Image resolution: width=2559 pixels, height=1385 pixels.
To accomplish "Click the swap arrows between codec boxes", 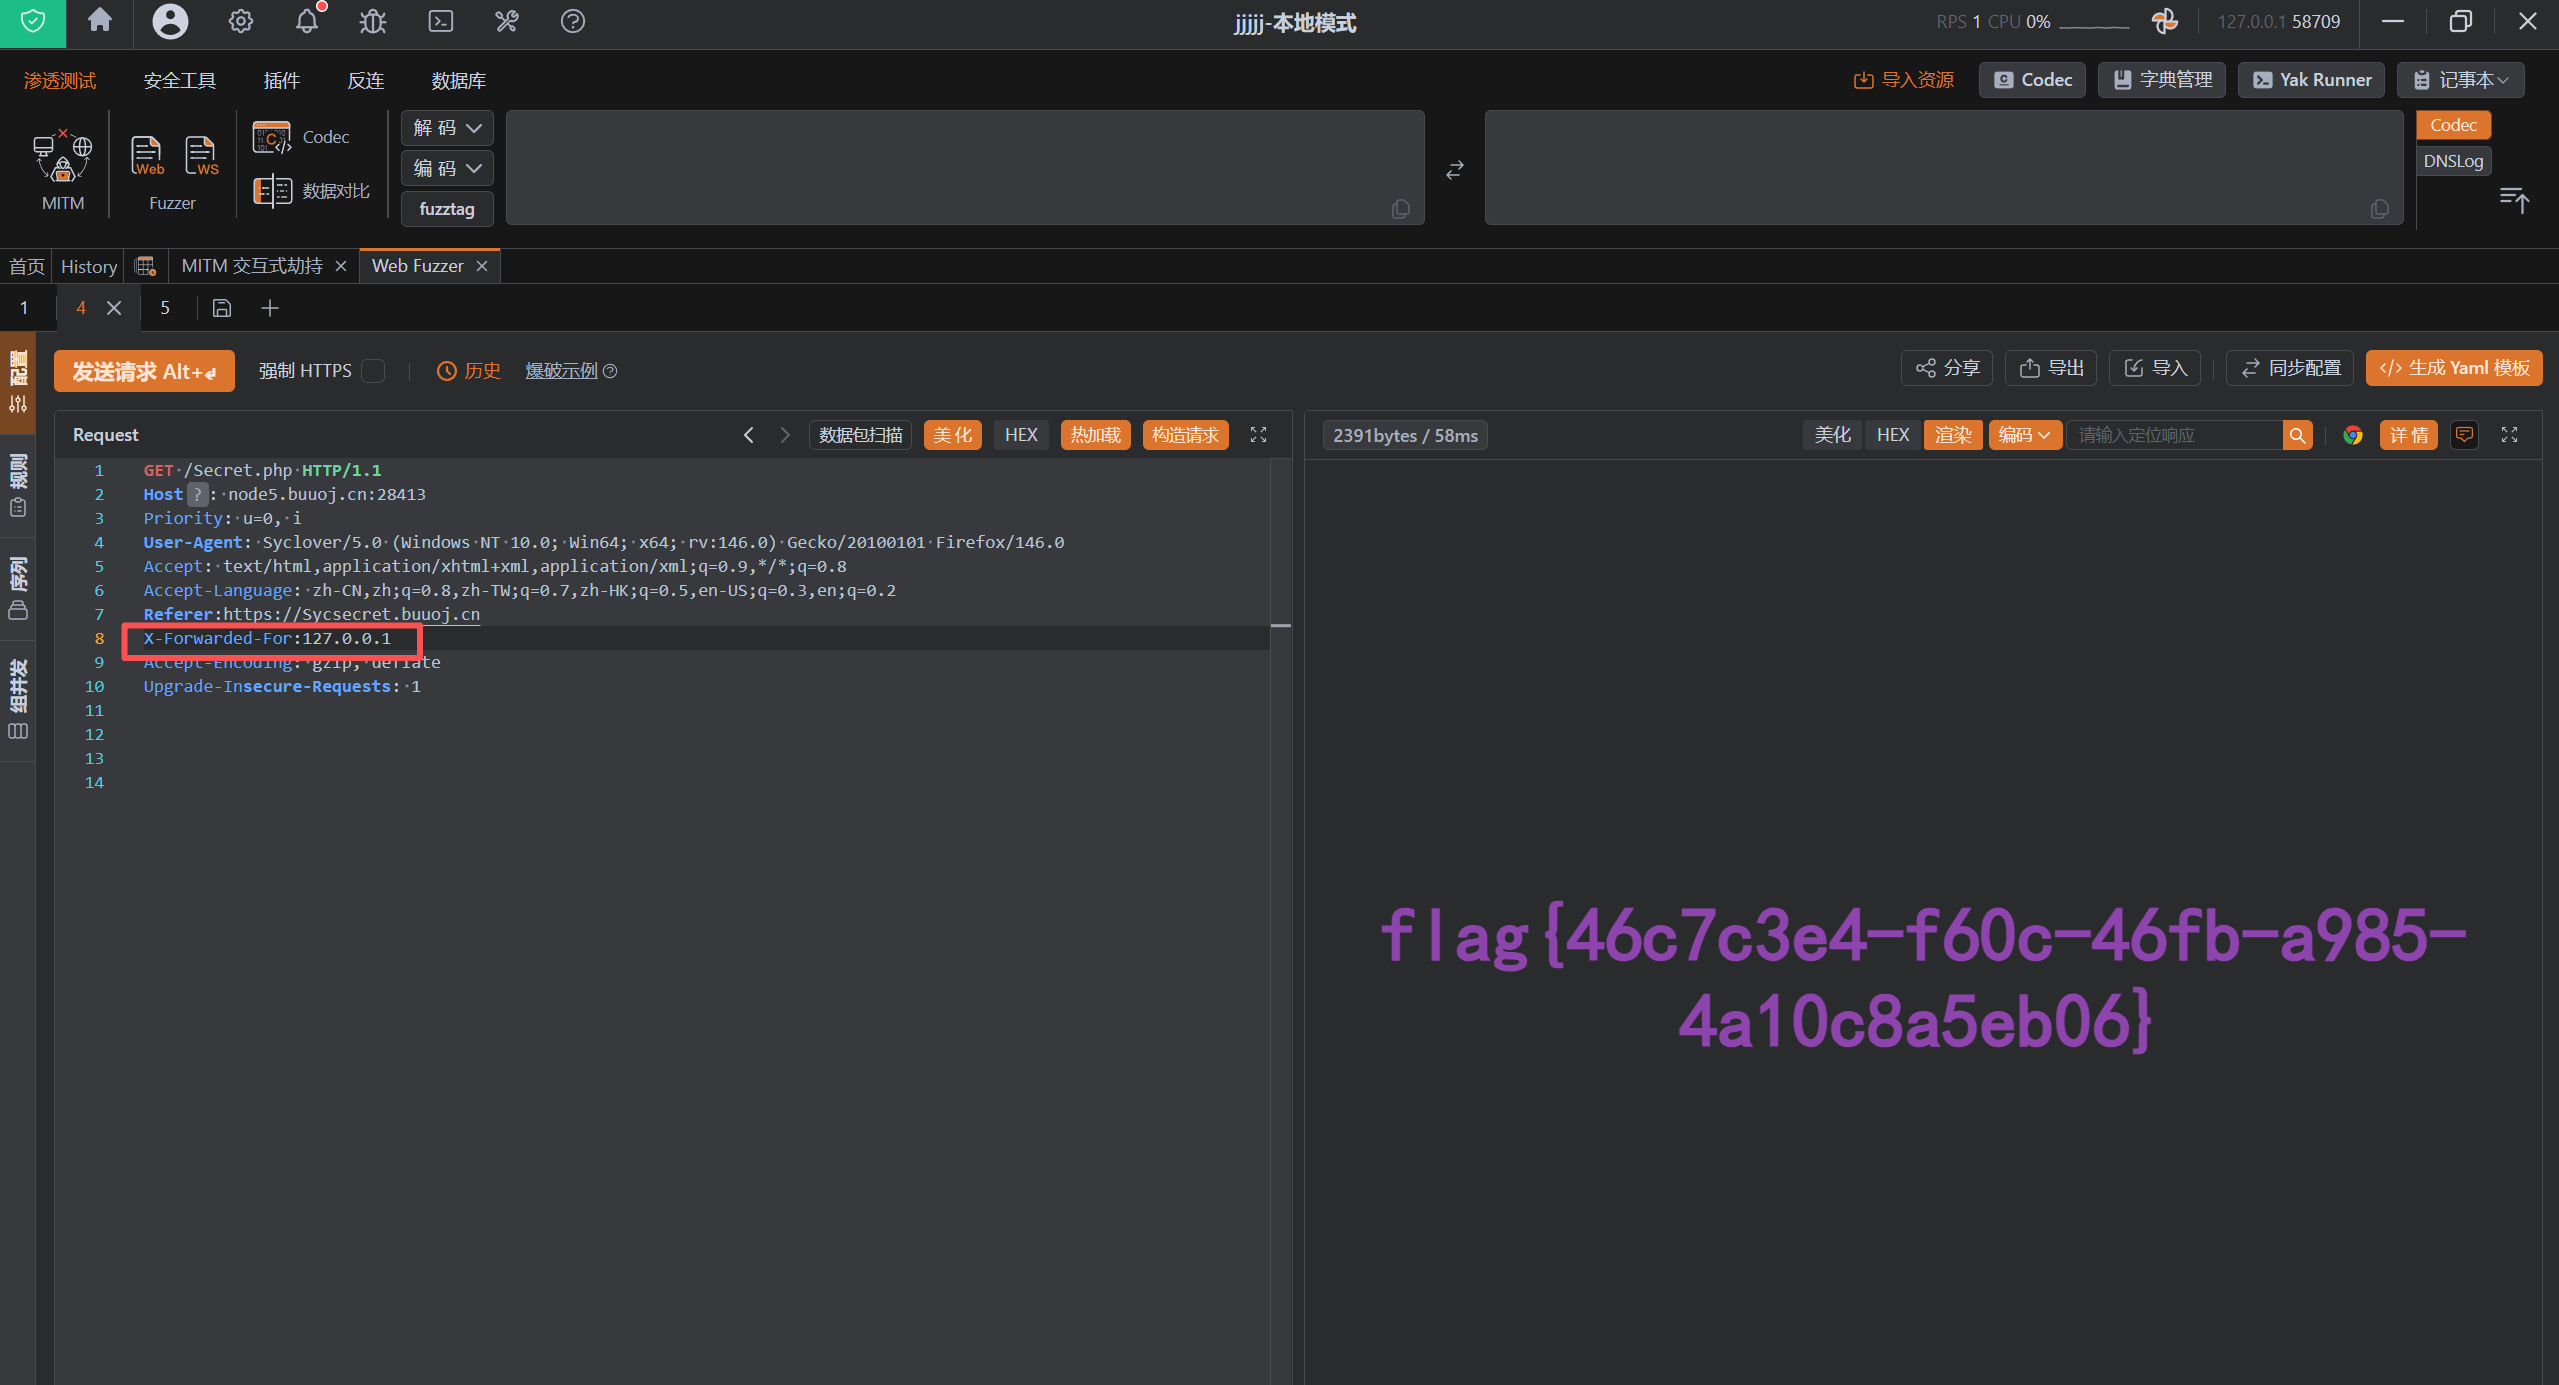I will click(x=1455, y=170).
